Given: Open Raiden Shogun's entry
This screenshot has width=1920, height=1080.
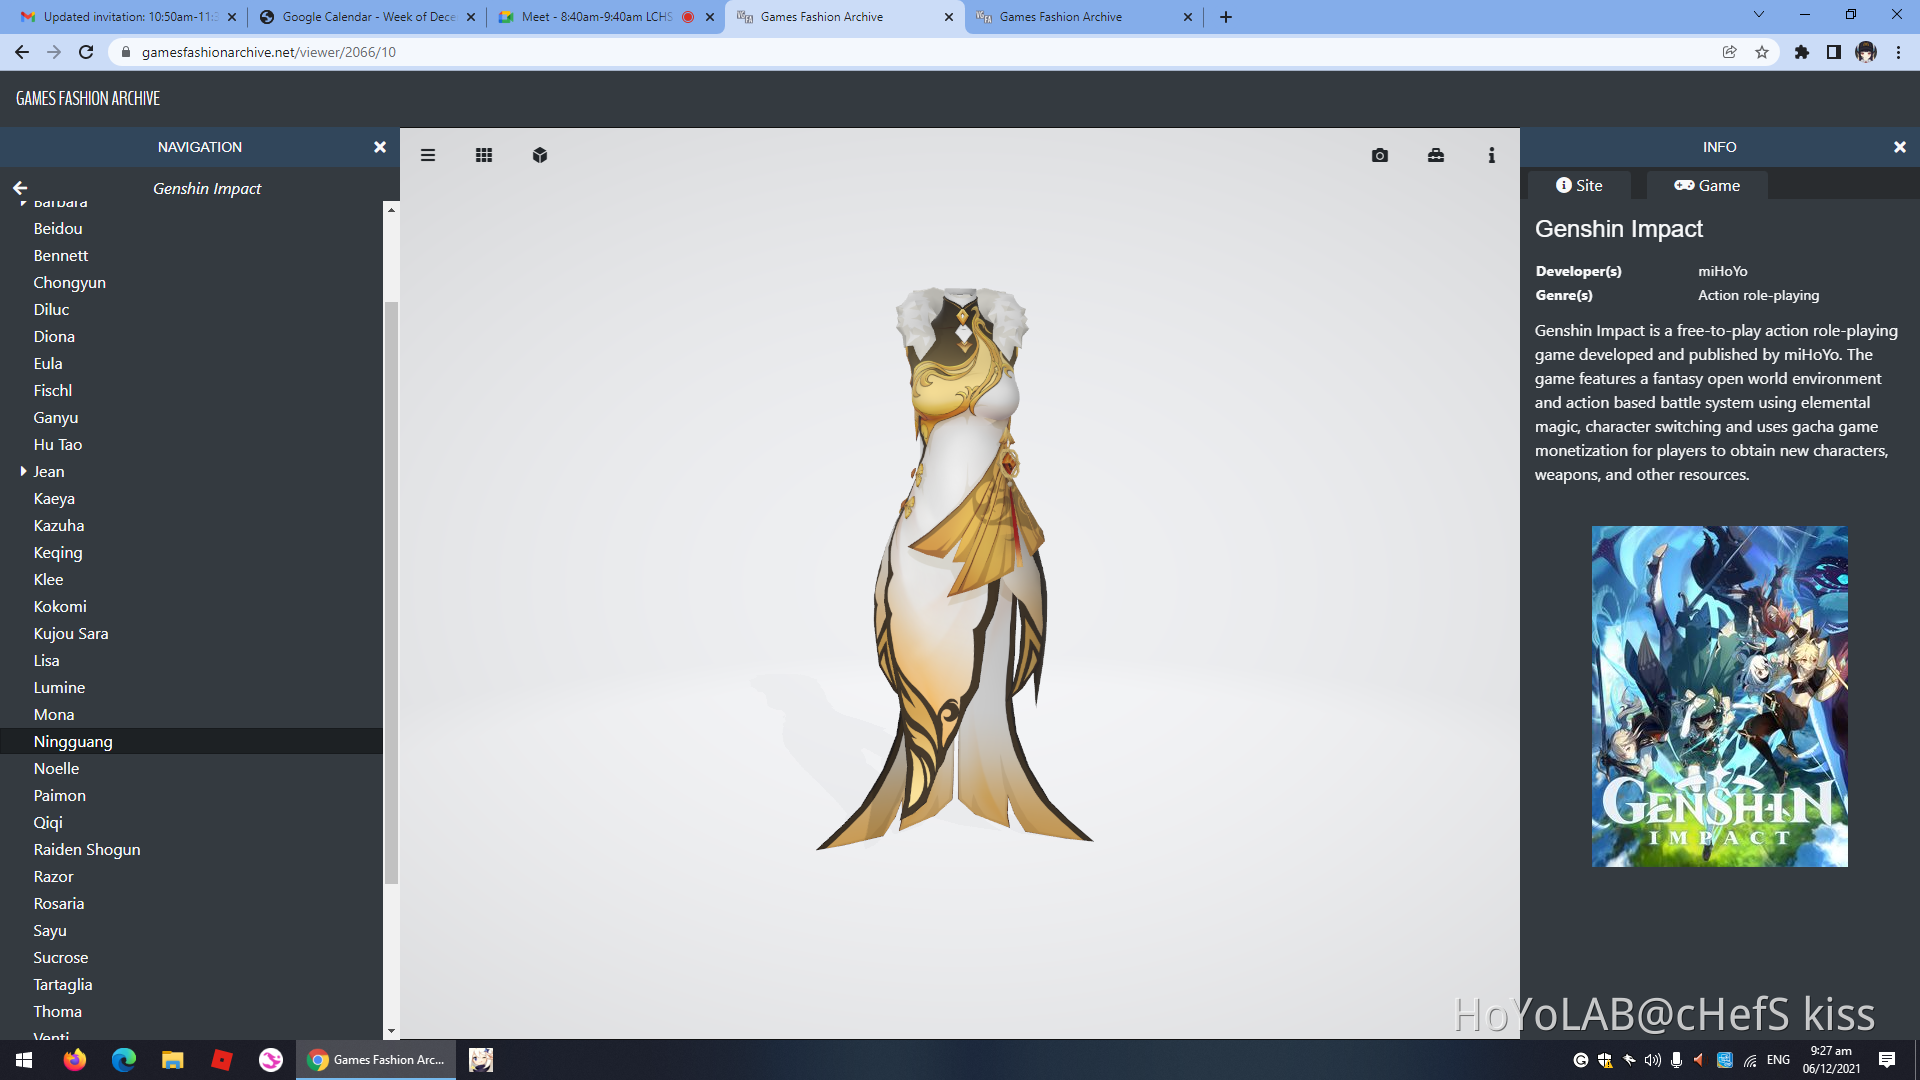Looking at the screenshot, I should click(x=87, y=850).
